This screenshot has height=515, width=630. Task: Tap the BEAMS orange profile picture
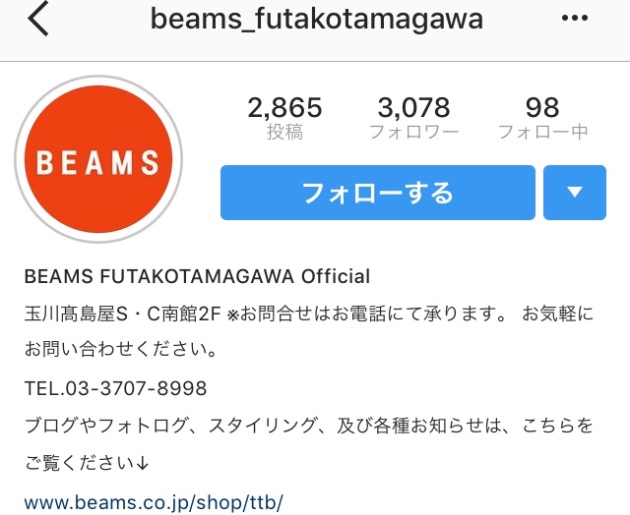pyautogui.click(x=98, y=159)
